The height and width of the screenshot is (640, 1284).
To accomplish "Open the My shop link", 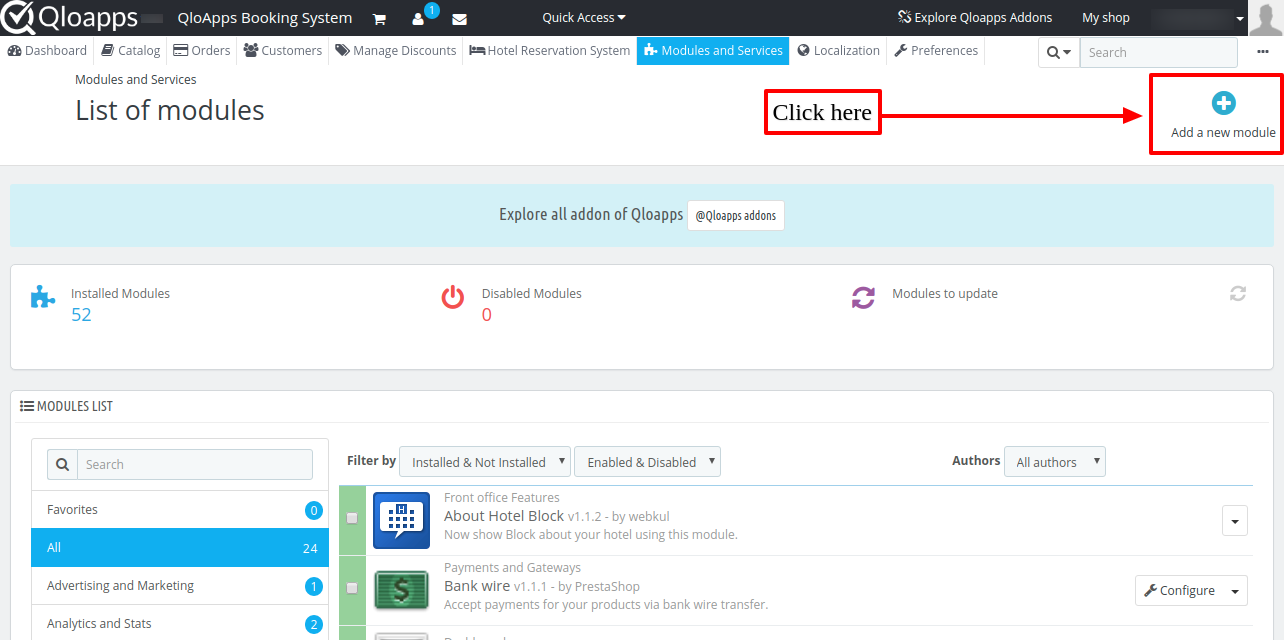I will click(x=1106, y=17).
